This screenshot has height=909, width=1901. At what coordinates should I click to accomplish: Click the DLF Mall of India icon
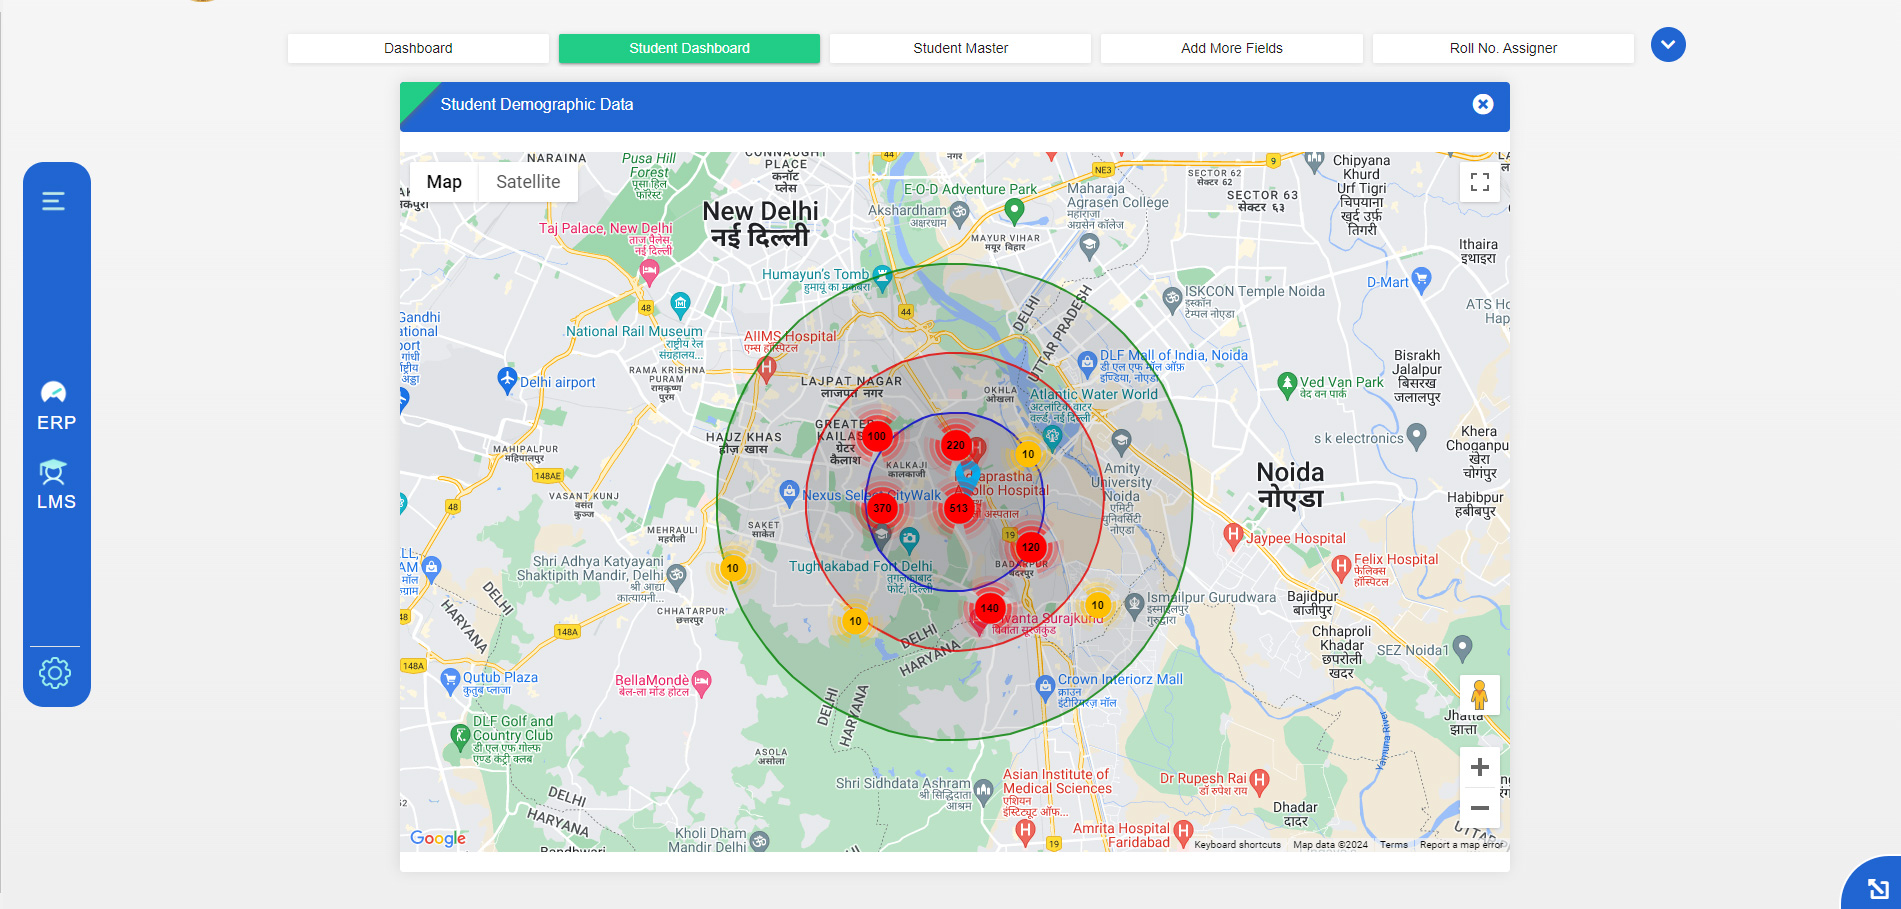coord(1087,363)
